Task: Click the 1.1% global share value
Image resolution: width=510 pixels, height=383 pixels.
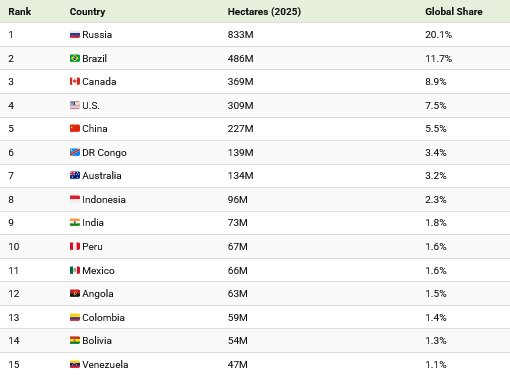Action: [x=436, y=364]
